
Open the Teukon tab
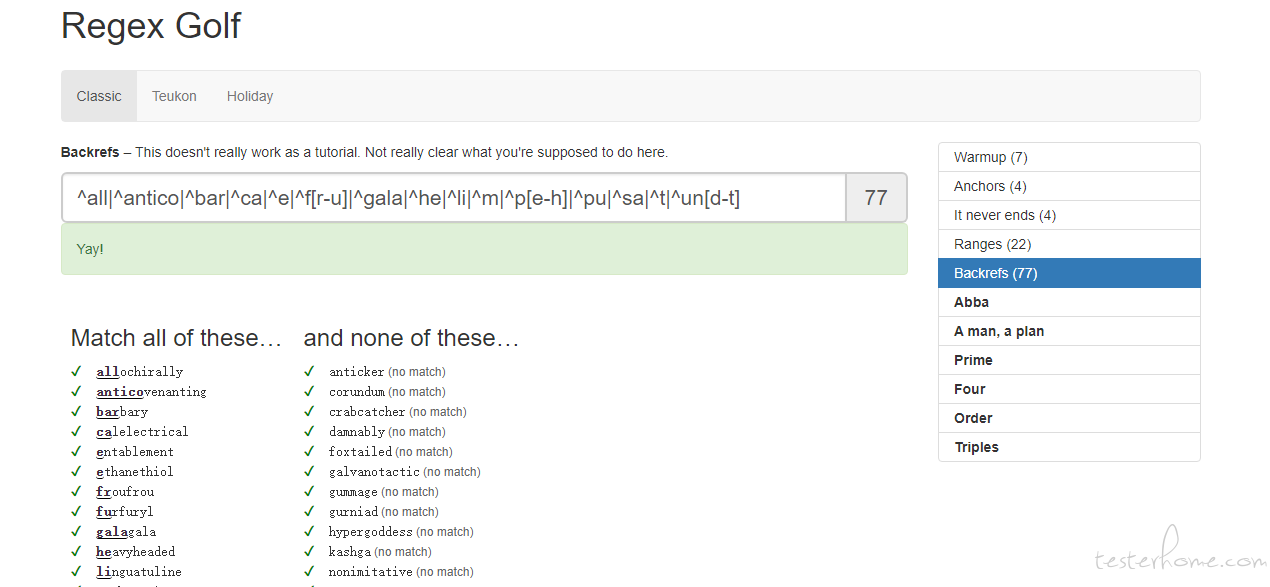click(x=174, y=96)
